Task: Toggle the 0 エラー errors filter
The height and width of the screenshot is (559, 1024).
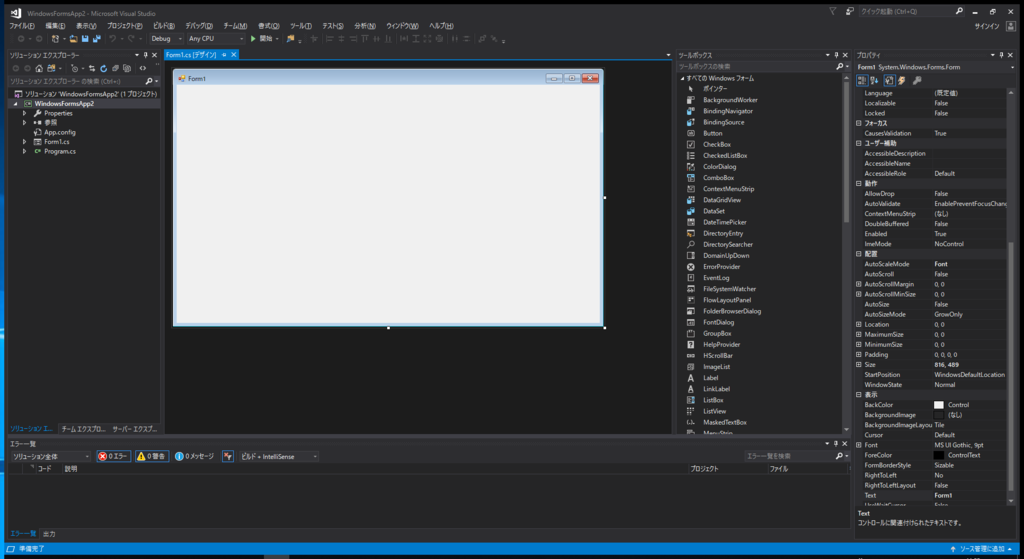Action: pyautogui.click(x=114, y=456)
